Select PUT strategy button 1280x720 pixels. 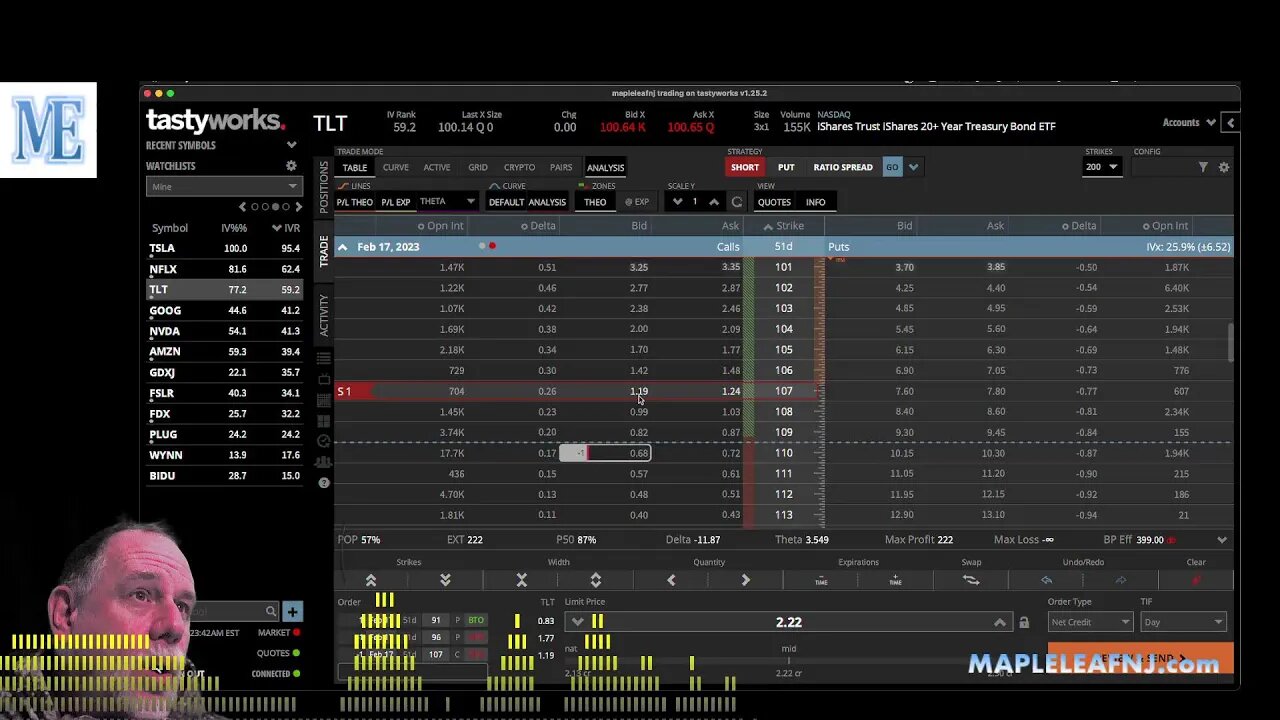coord(786,167)
